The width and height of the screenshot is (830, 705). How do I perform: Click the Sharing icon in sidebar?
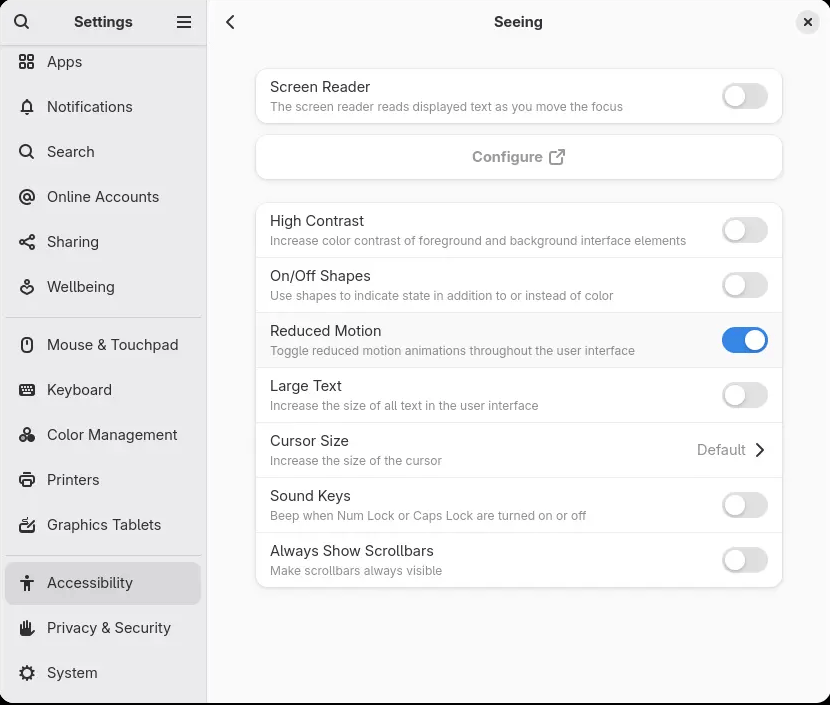click(27, 242)
